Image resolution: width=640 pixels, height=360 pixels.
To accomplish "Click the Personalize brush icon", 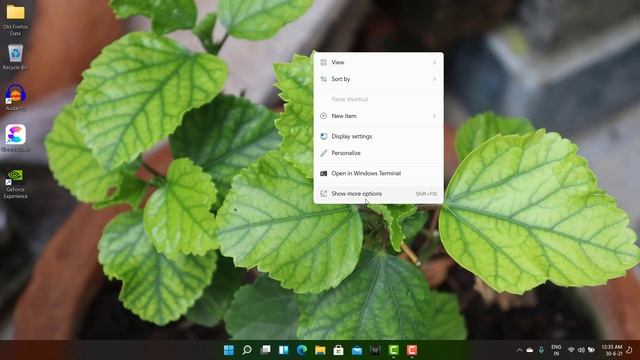I will pyautogui.click(x=323, y=153).
